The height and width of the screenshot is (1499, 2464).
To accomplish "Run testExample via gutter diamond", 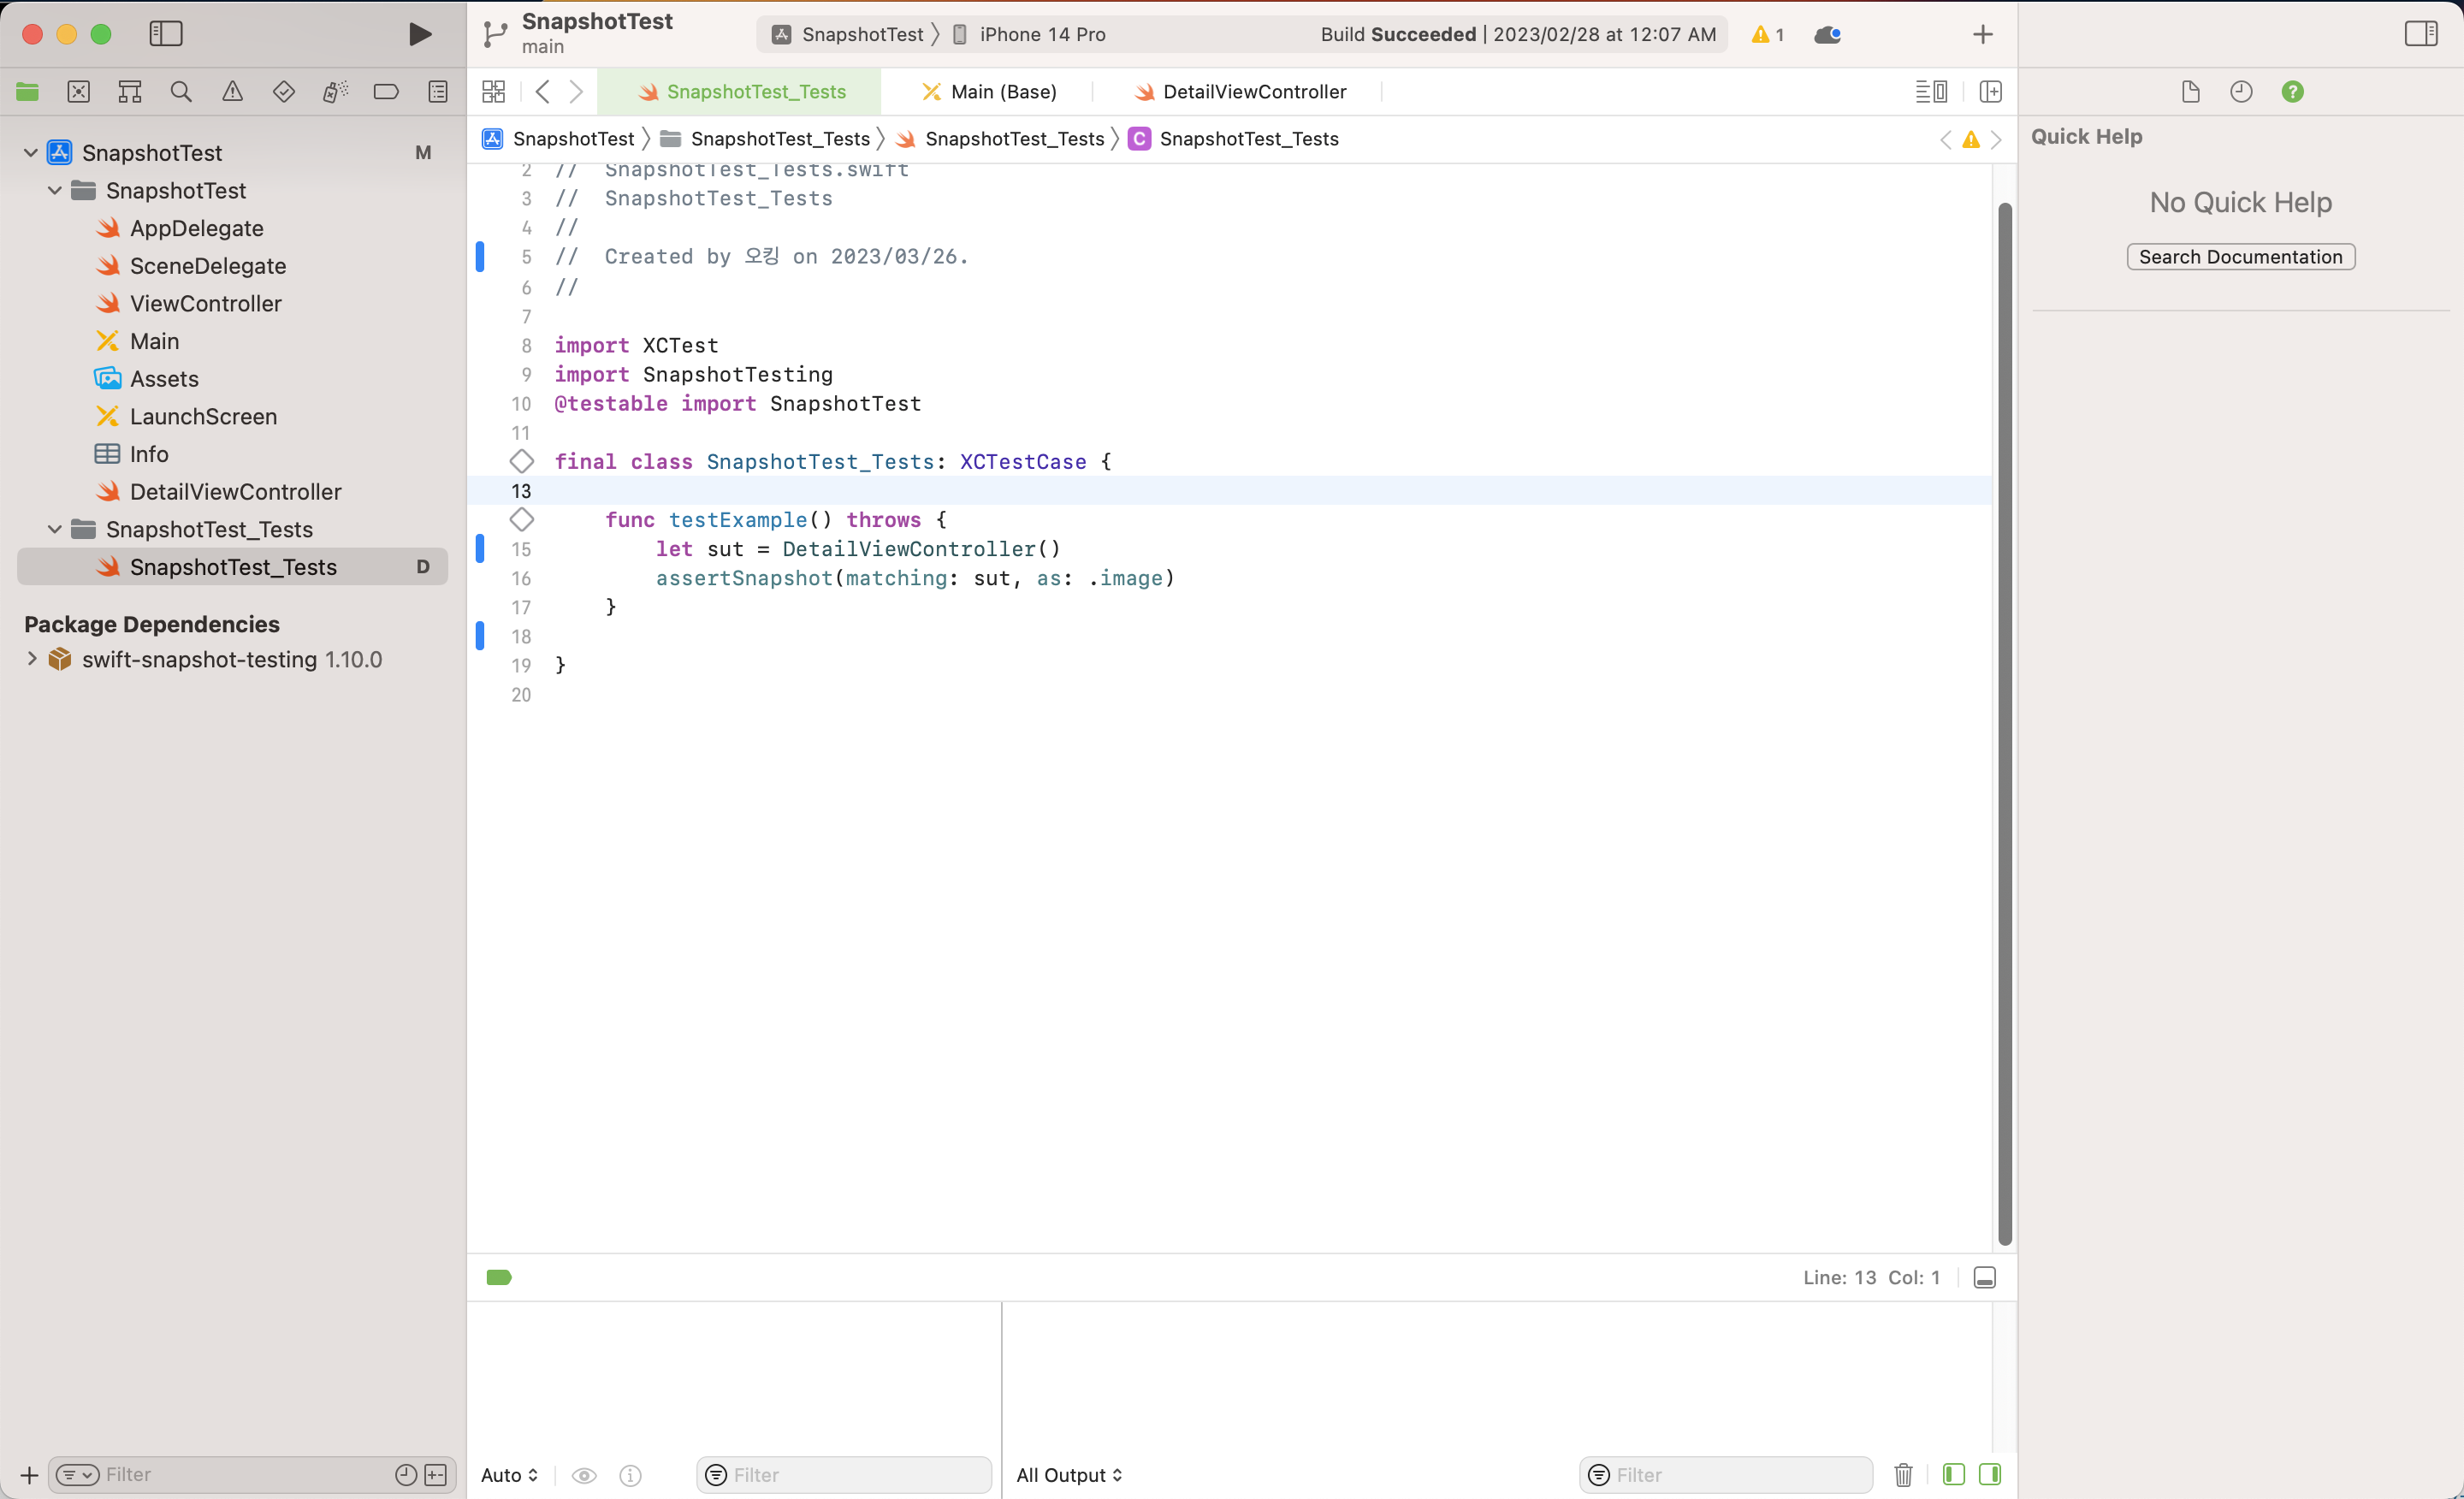I will coord(522,520).
